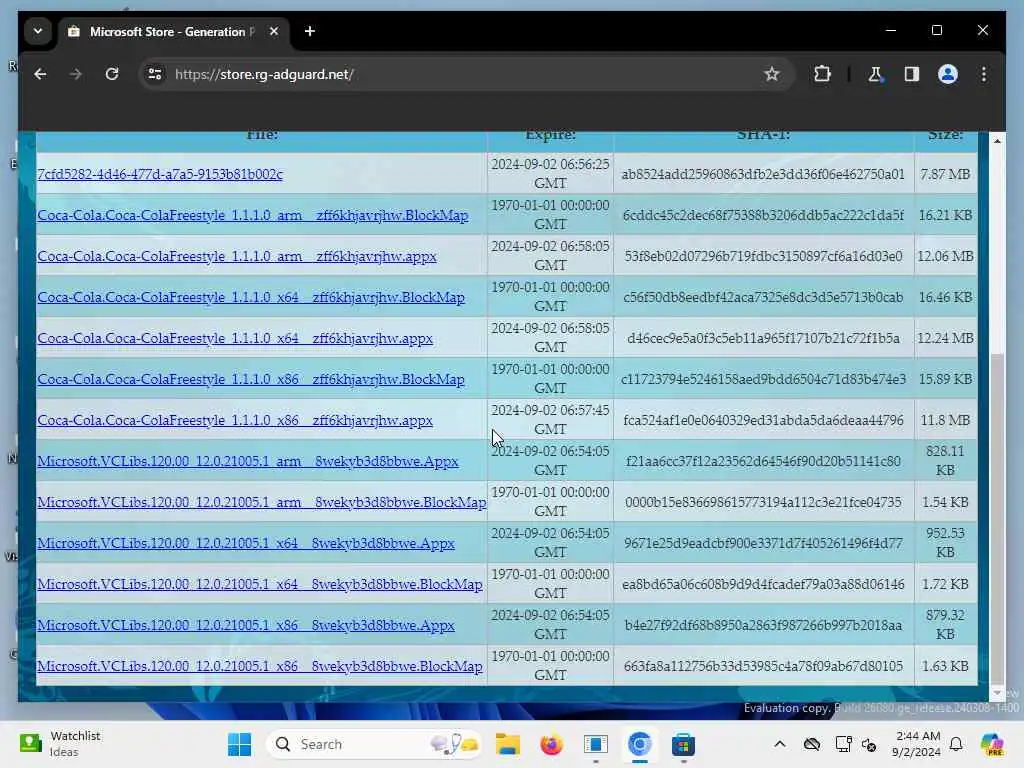Open the network display tray icon
This screenshot has height=768, width=1024.
(843, 744)
